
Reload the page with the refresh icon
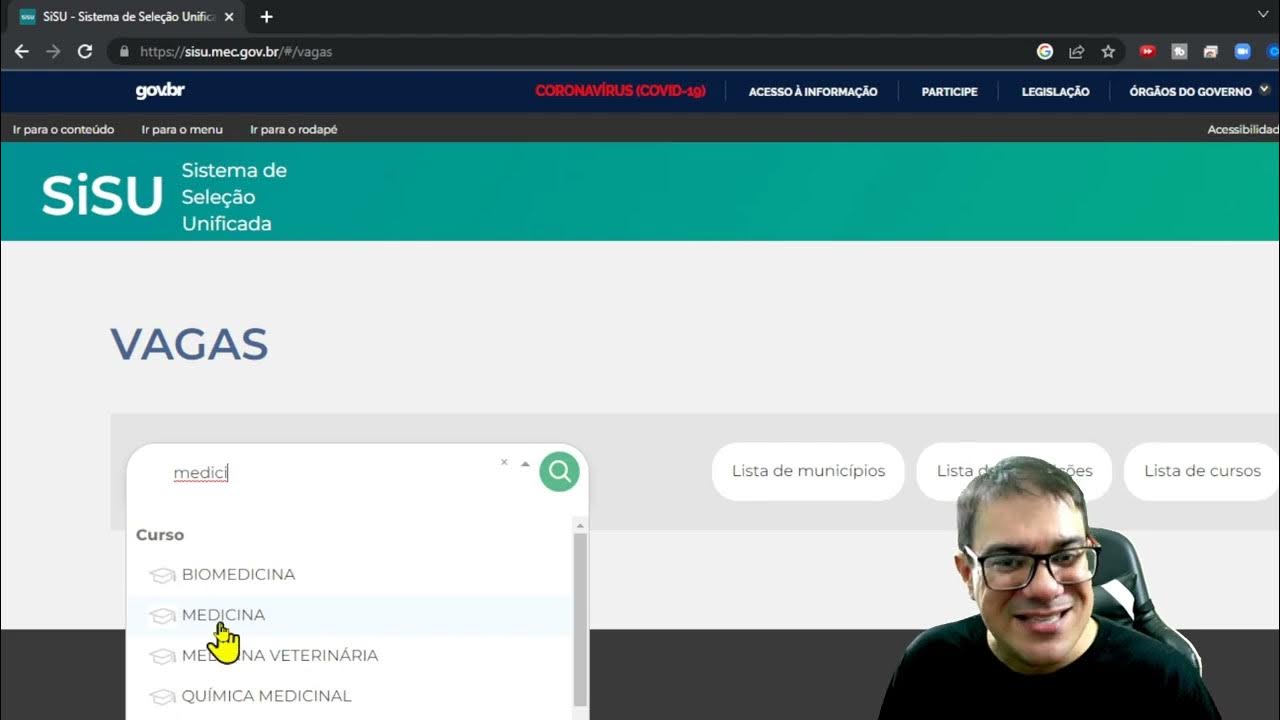tap(85, 51)
